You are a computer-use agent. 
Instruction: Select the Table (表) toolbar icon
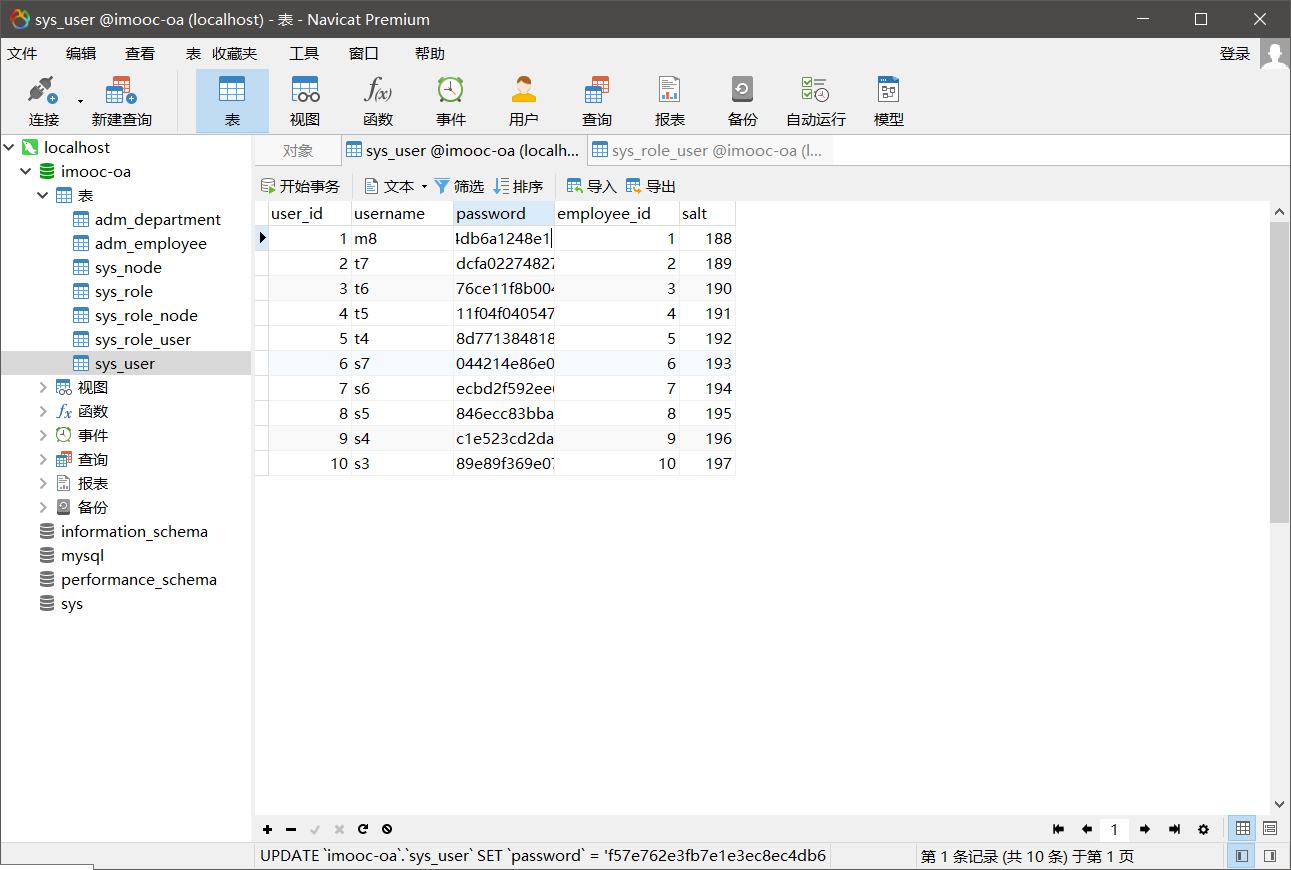[x=232, y=102]
